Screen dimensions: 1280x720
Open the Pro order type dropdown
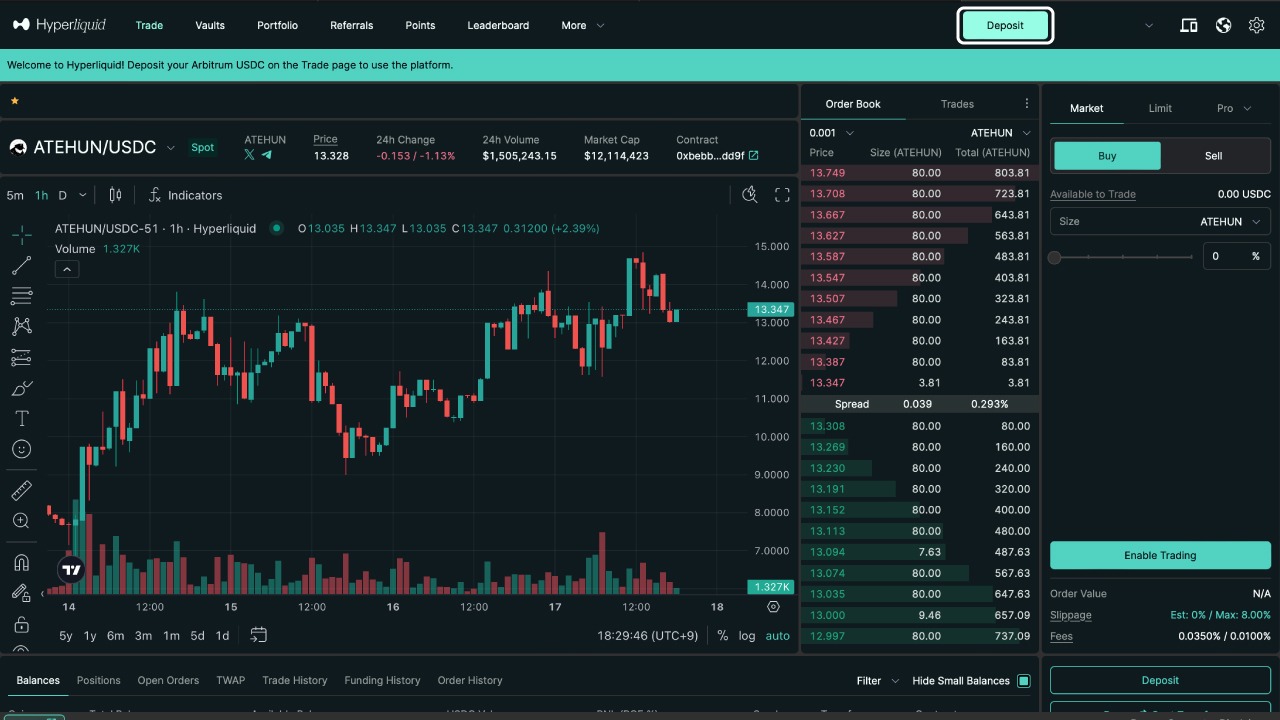click(x=1234, y=108)
